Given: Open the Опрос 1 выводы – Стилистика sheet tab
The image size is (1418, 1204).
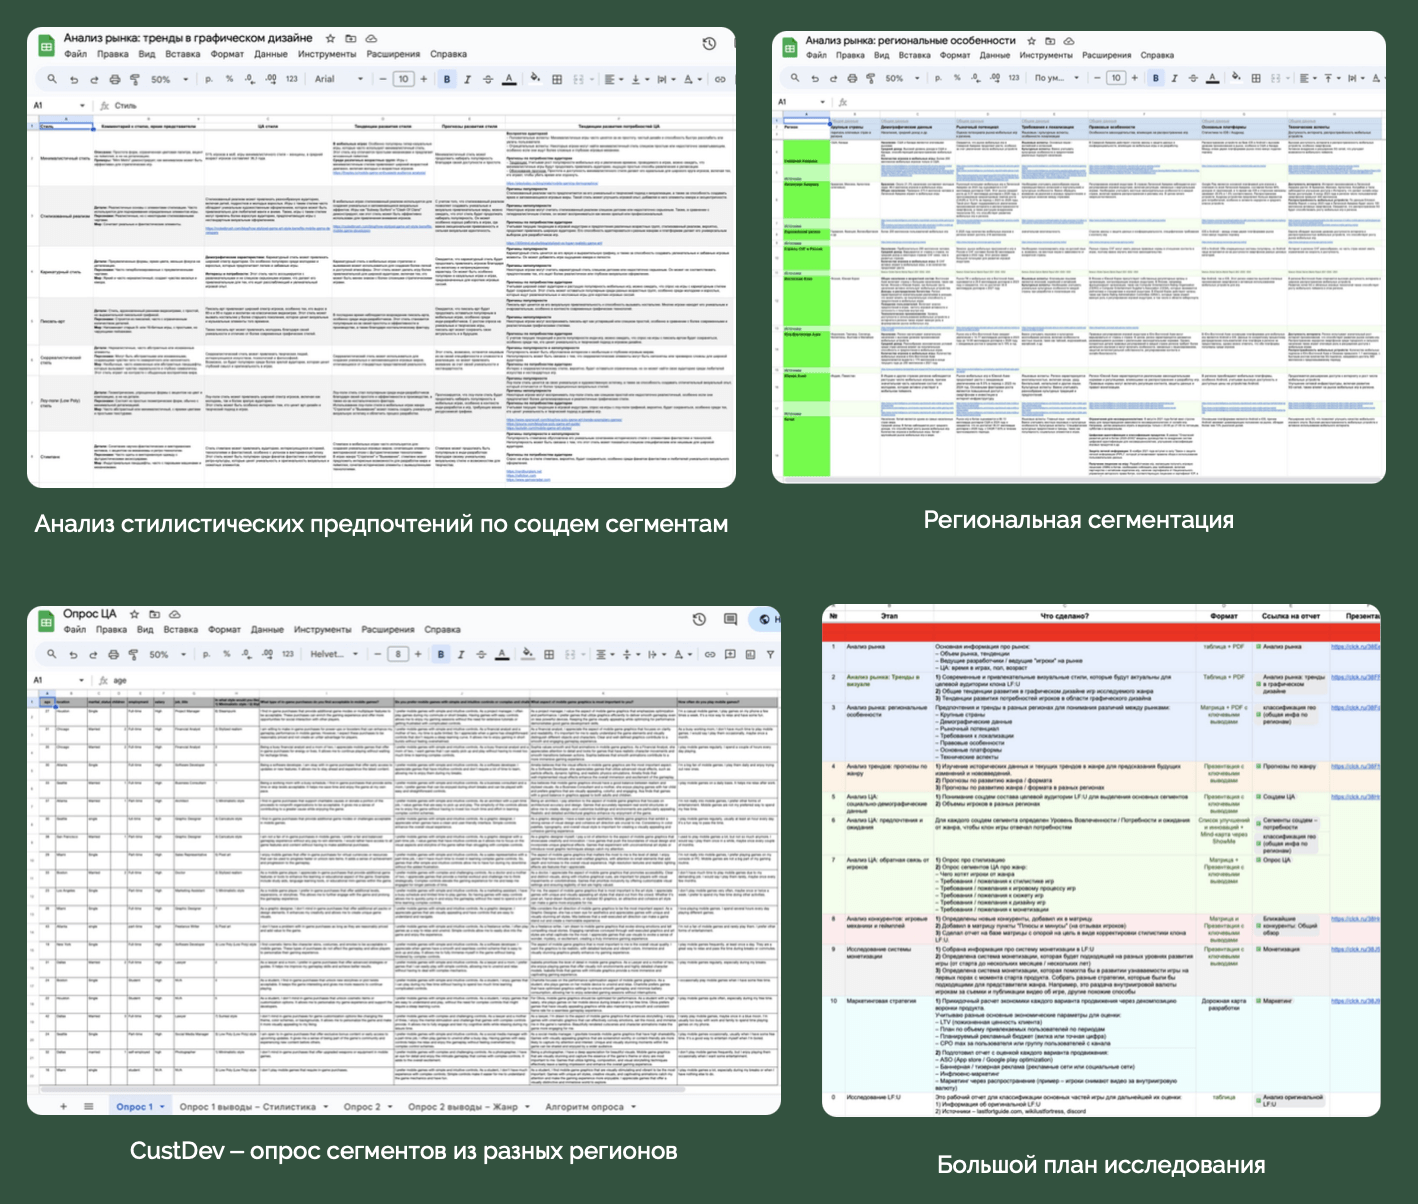Looking at the screenshot, I should coord(248,1107).
